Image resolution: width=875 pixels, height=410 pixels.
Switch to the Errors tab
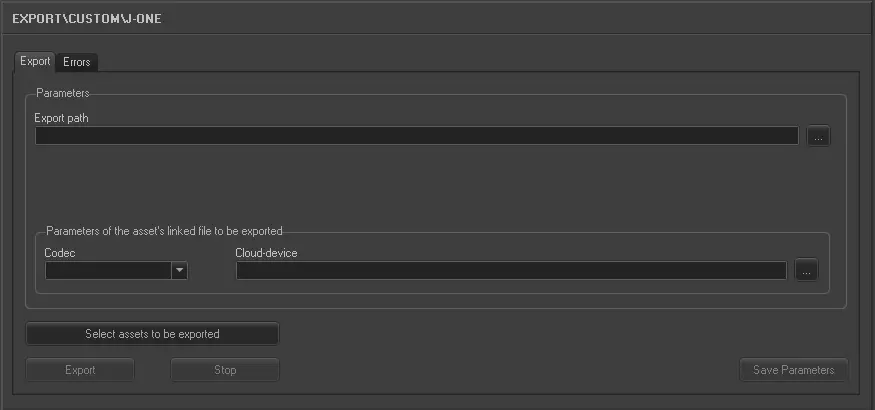click(x=76, y=62)
